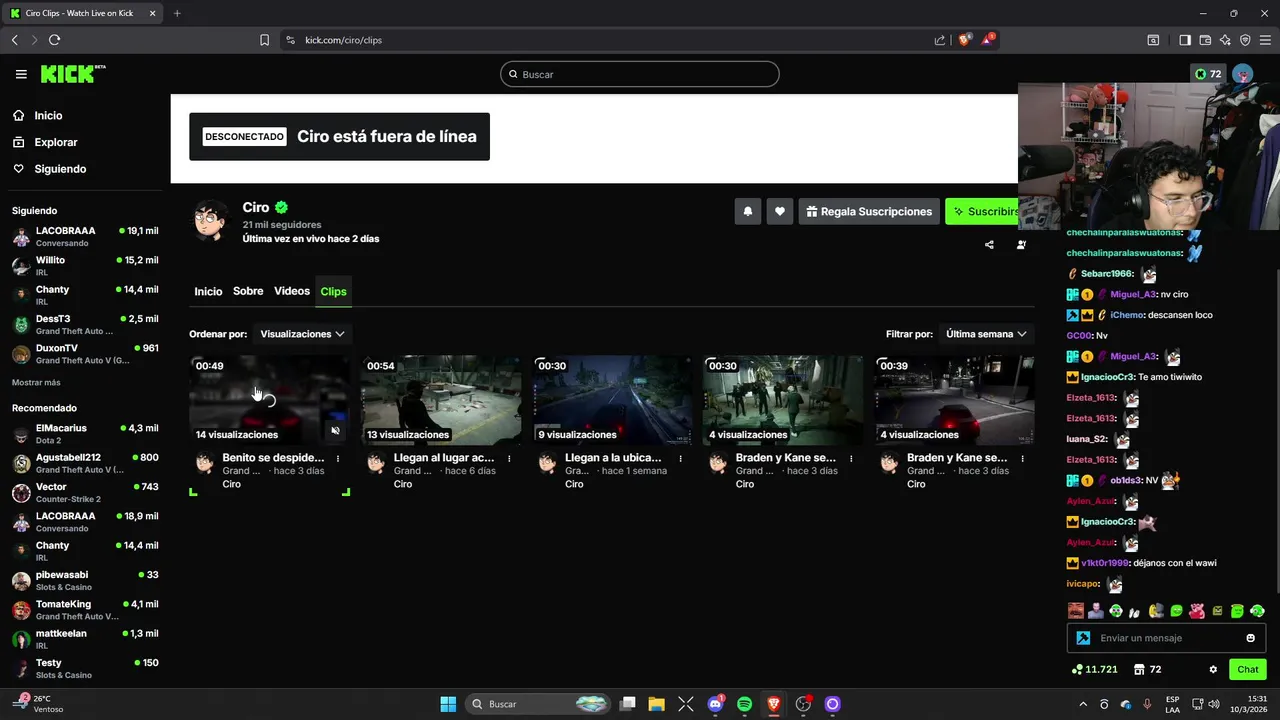Open Brave VPN shield icon
Viewport: 1280px width, 720px height.
(1245, 40)
